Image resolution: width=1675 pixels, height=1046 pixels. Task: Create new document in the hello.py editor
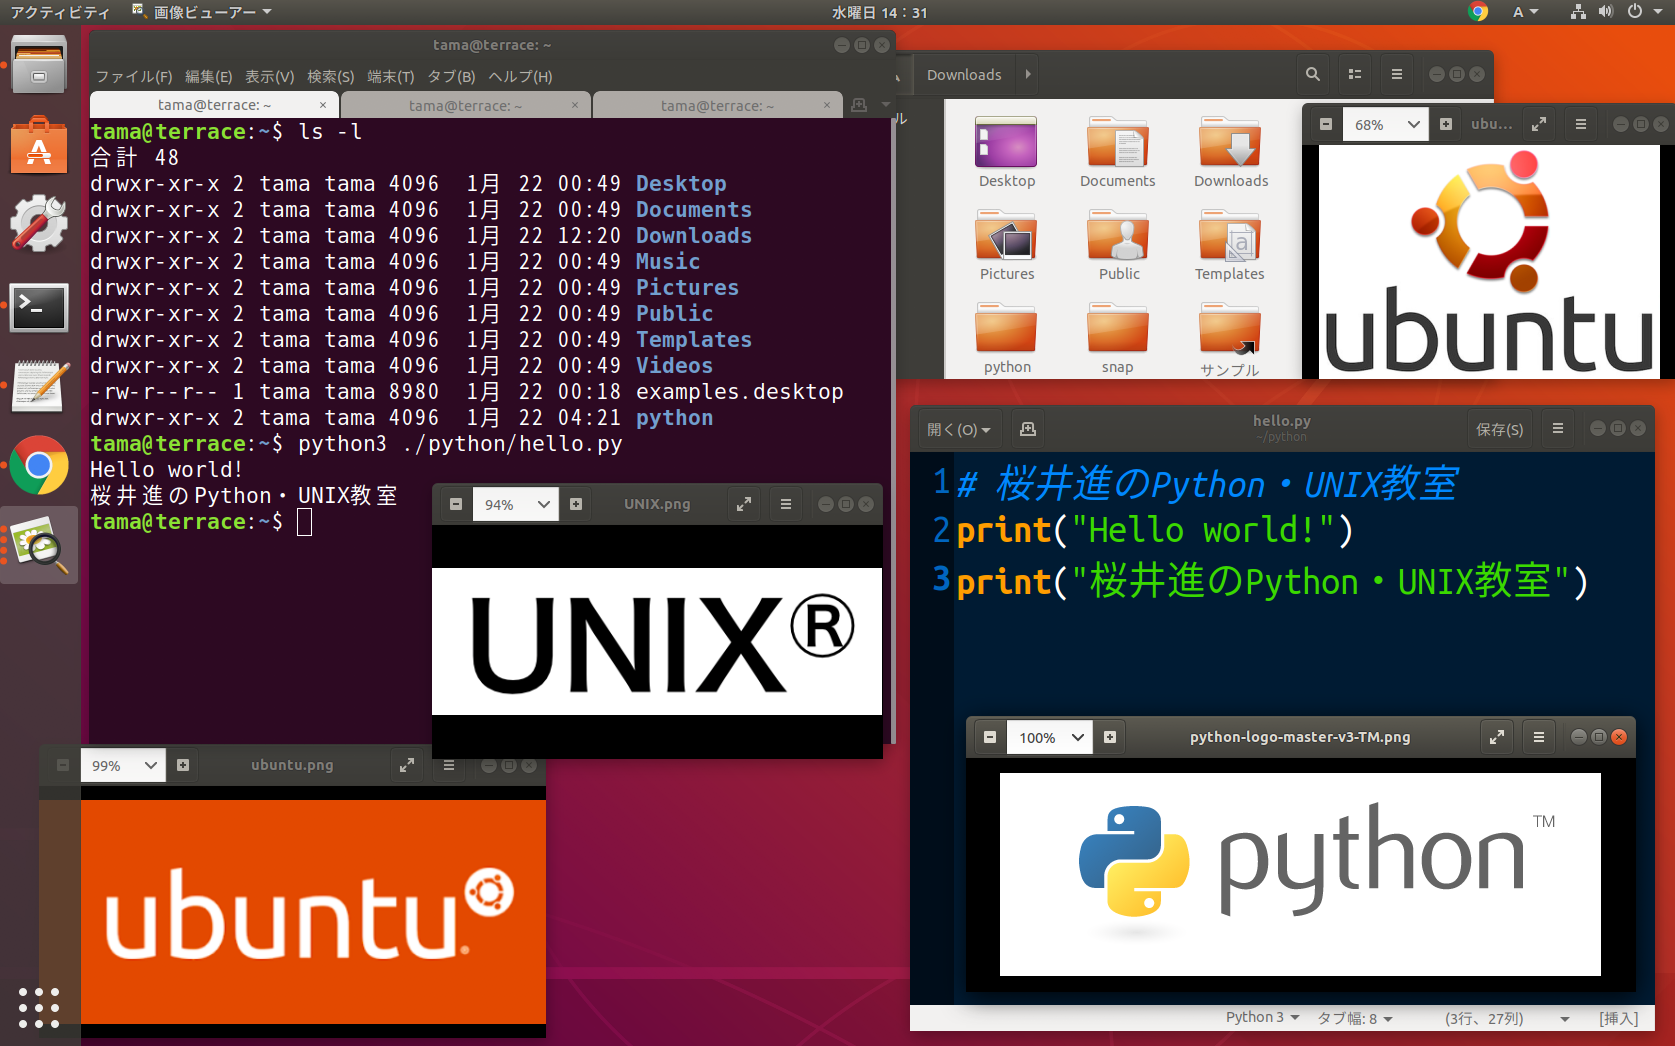pos(1027,428)
